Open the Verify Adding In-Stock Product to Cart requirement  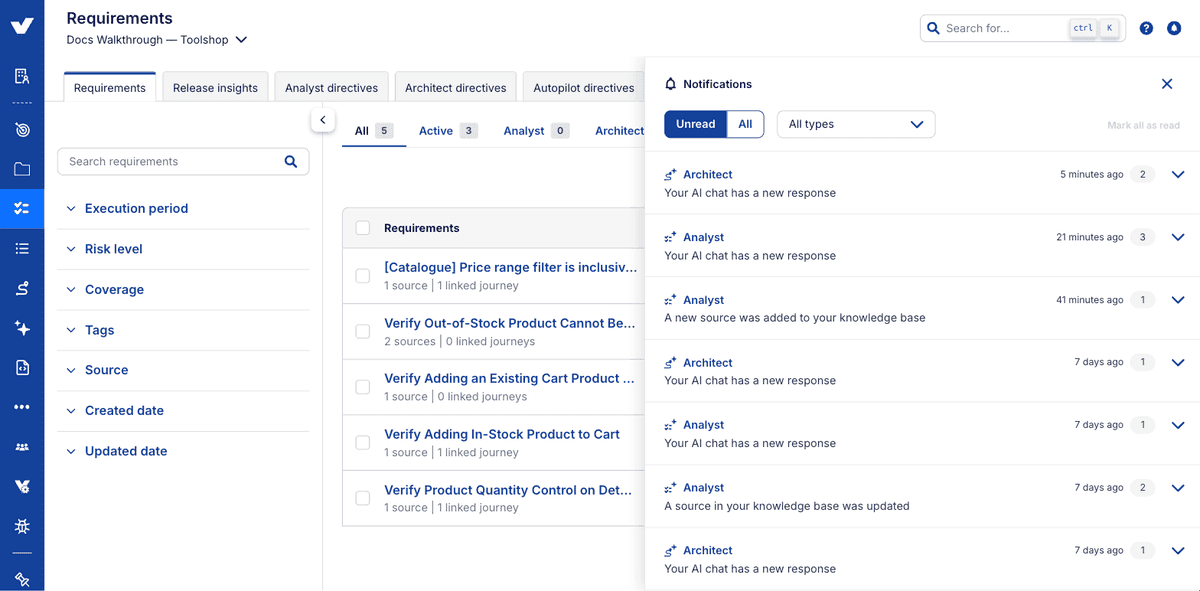(x=502, y=434)
